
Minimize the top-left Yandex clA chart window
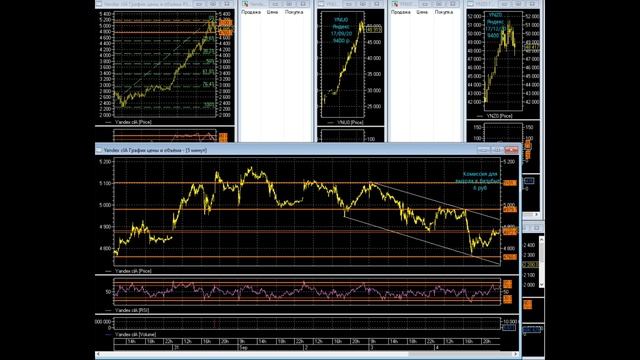tap(199, 3)
